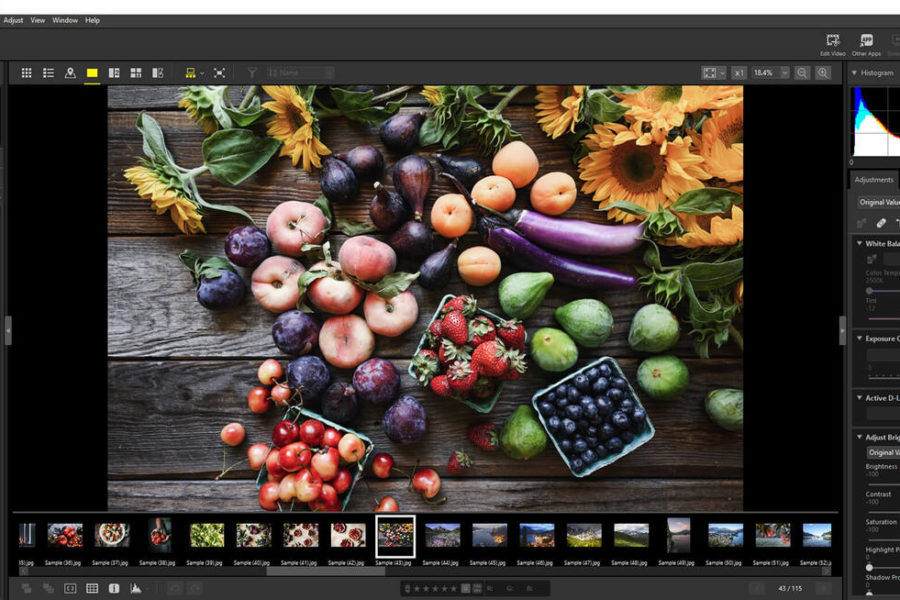Open Other Apps
Screen dimensions: 900x600
866,42
